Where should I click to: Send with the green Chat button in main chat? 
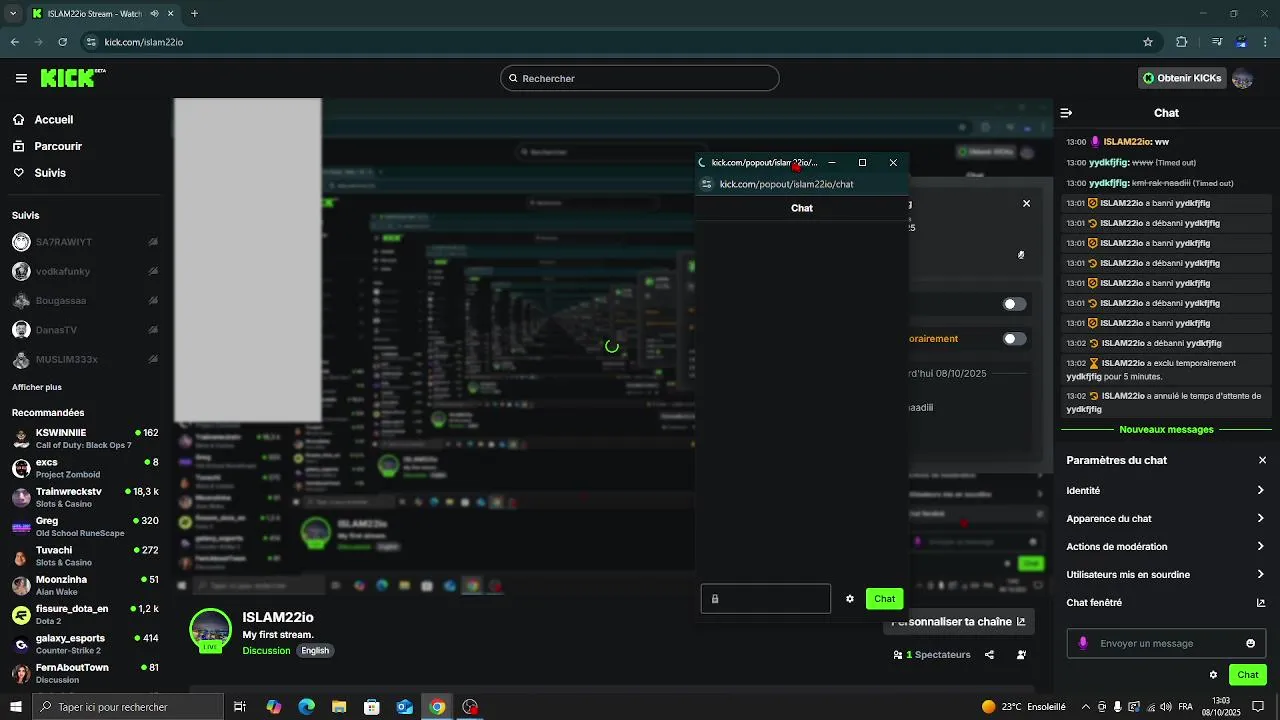[x=1248, y=675]
